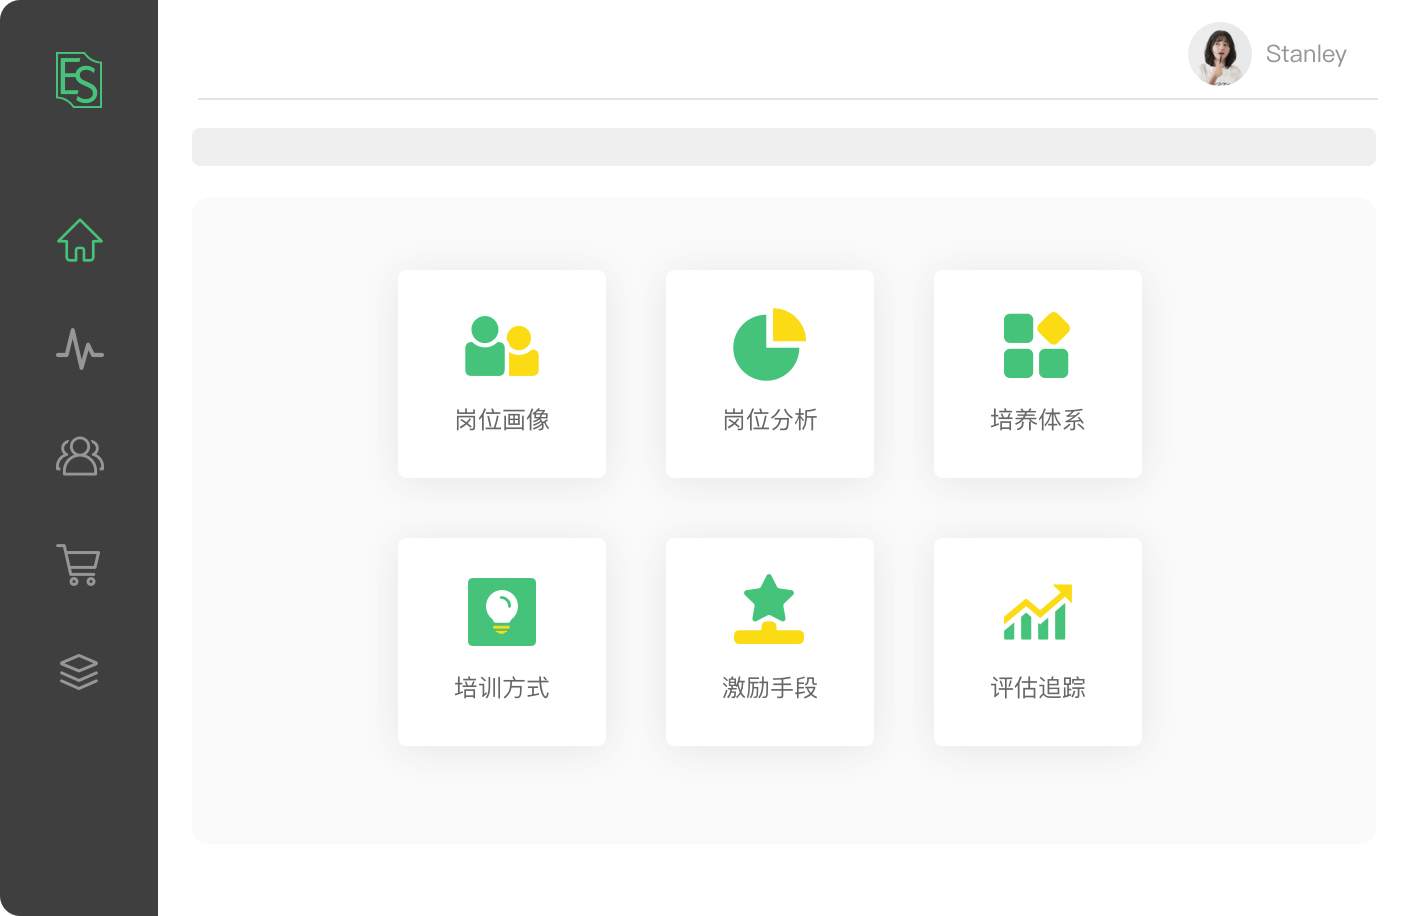Click the ES logo at the top left
This screenshot has height=916, width=1418.
coord(79,80)
